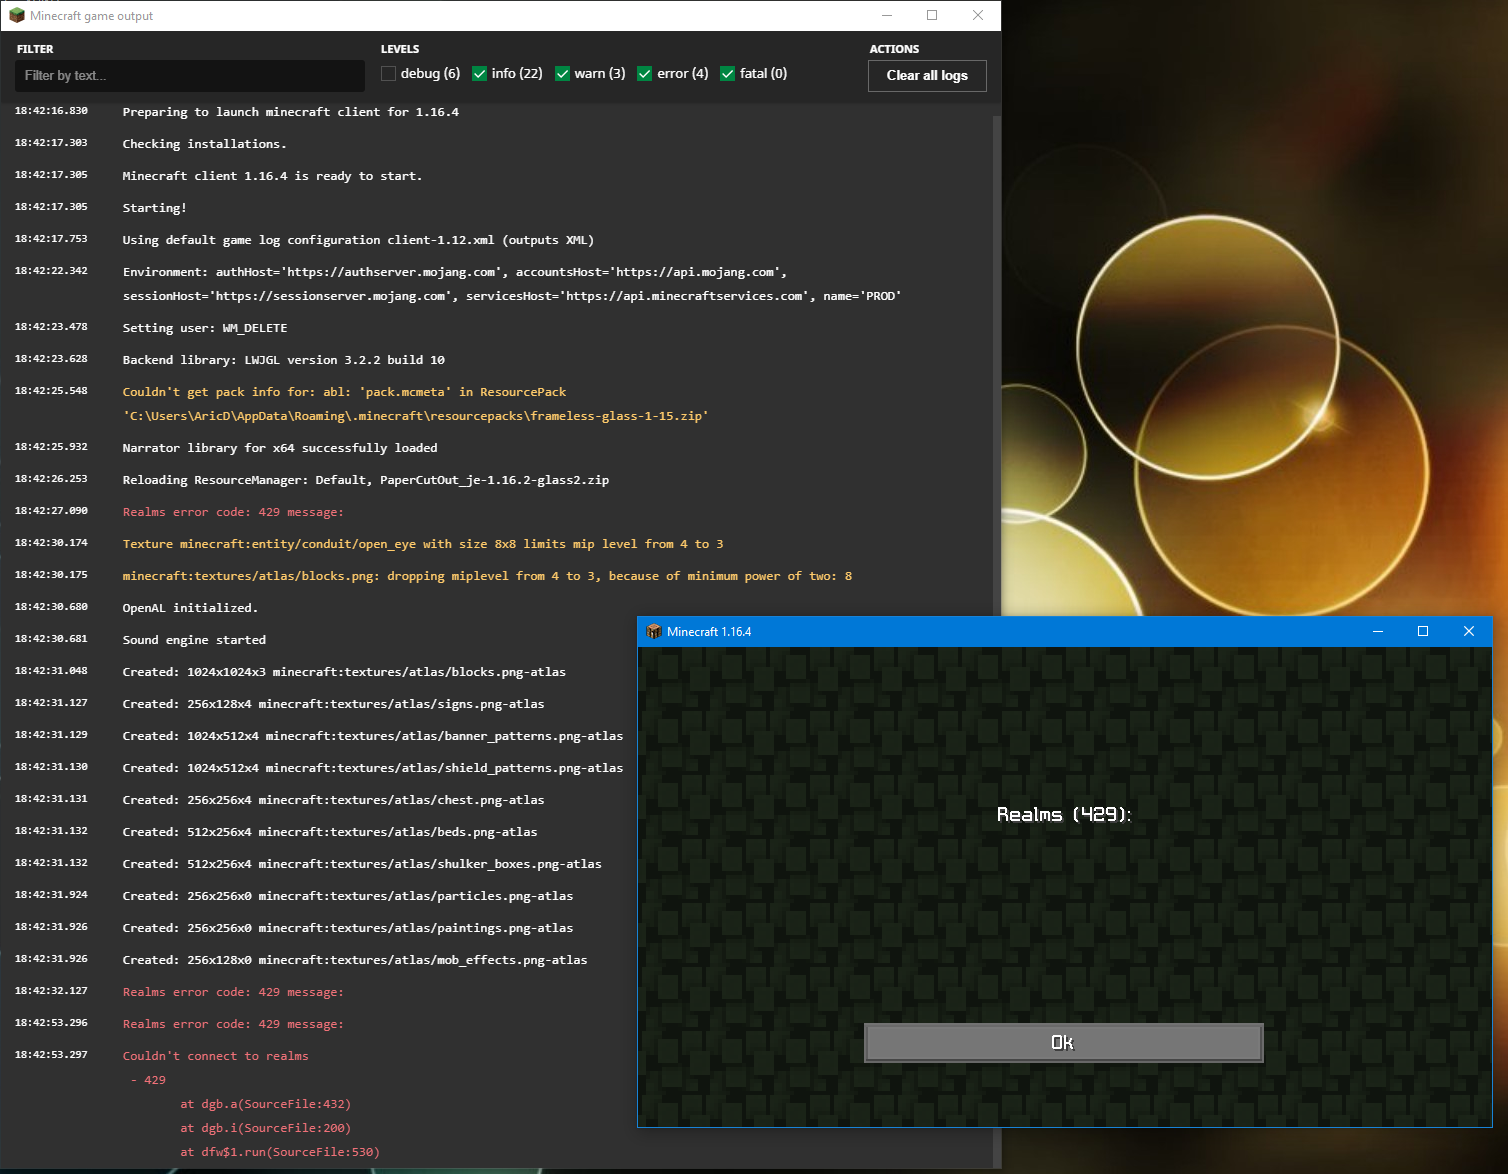Enable the debug level checkbox
Viewport: 1508px width, 1174px height.
coord(389,74)
